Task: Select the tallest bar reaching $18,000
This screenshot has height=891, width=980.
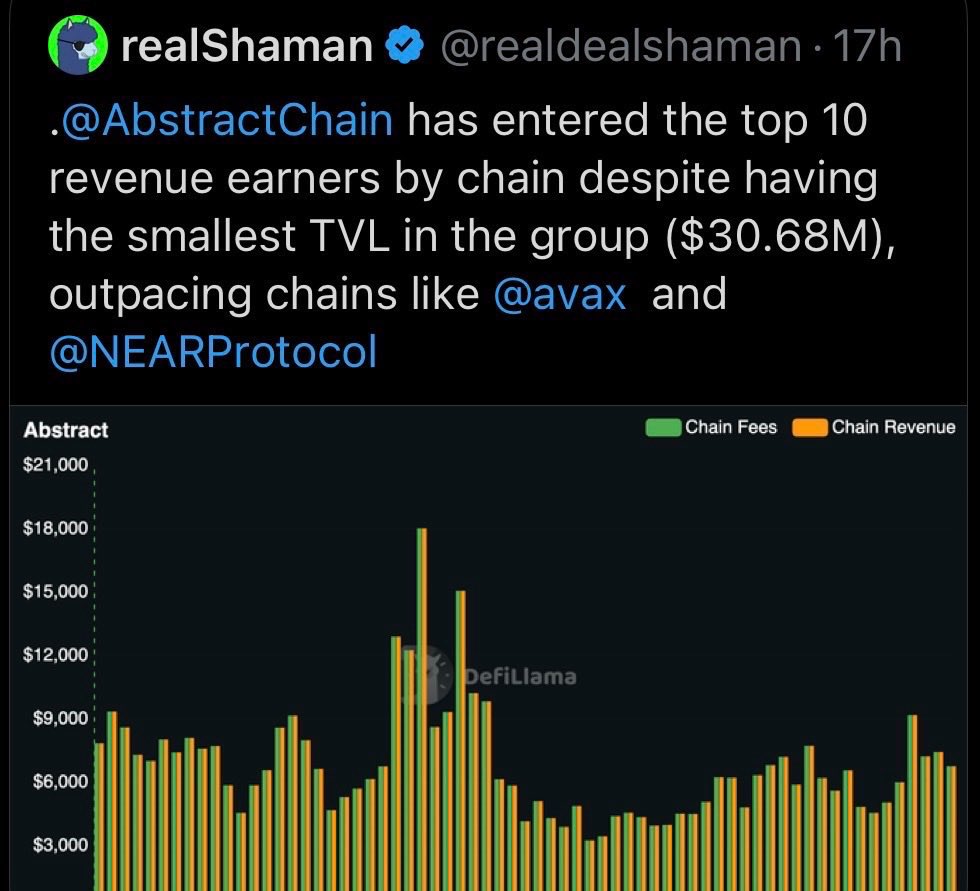Action: point(422,700)
